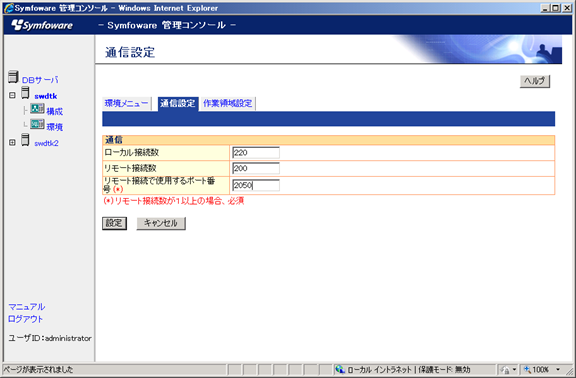This screenshot has height=378, width=576.
Task: Focus the port number field showing 2050
Action: (x=256, y=185)
